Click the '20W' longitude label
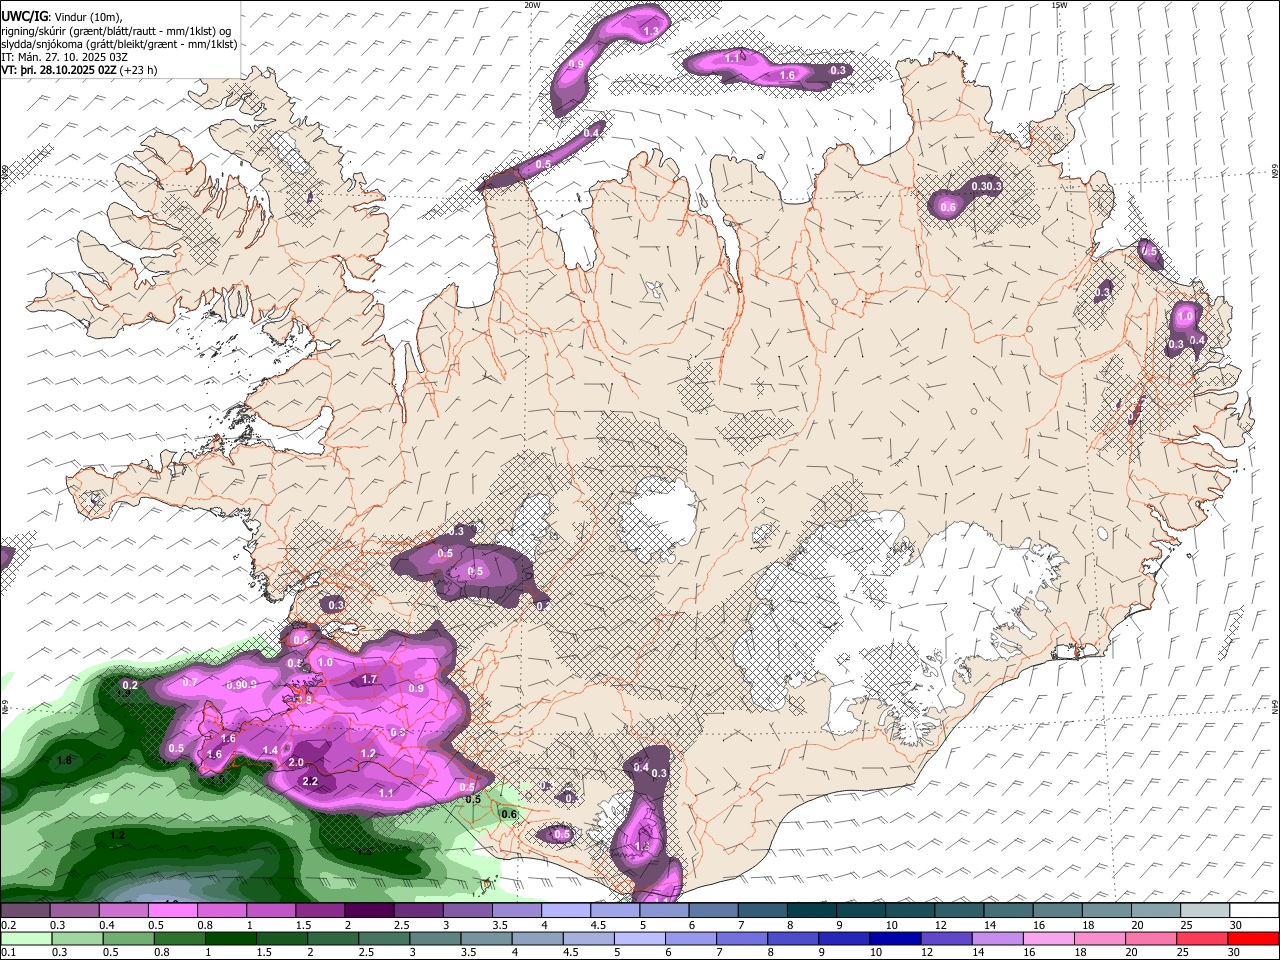 pos(532,5)
